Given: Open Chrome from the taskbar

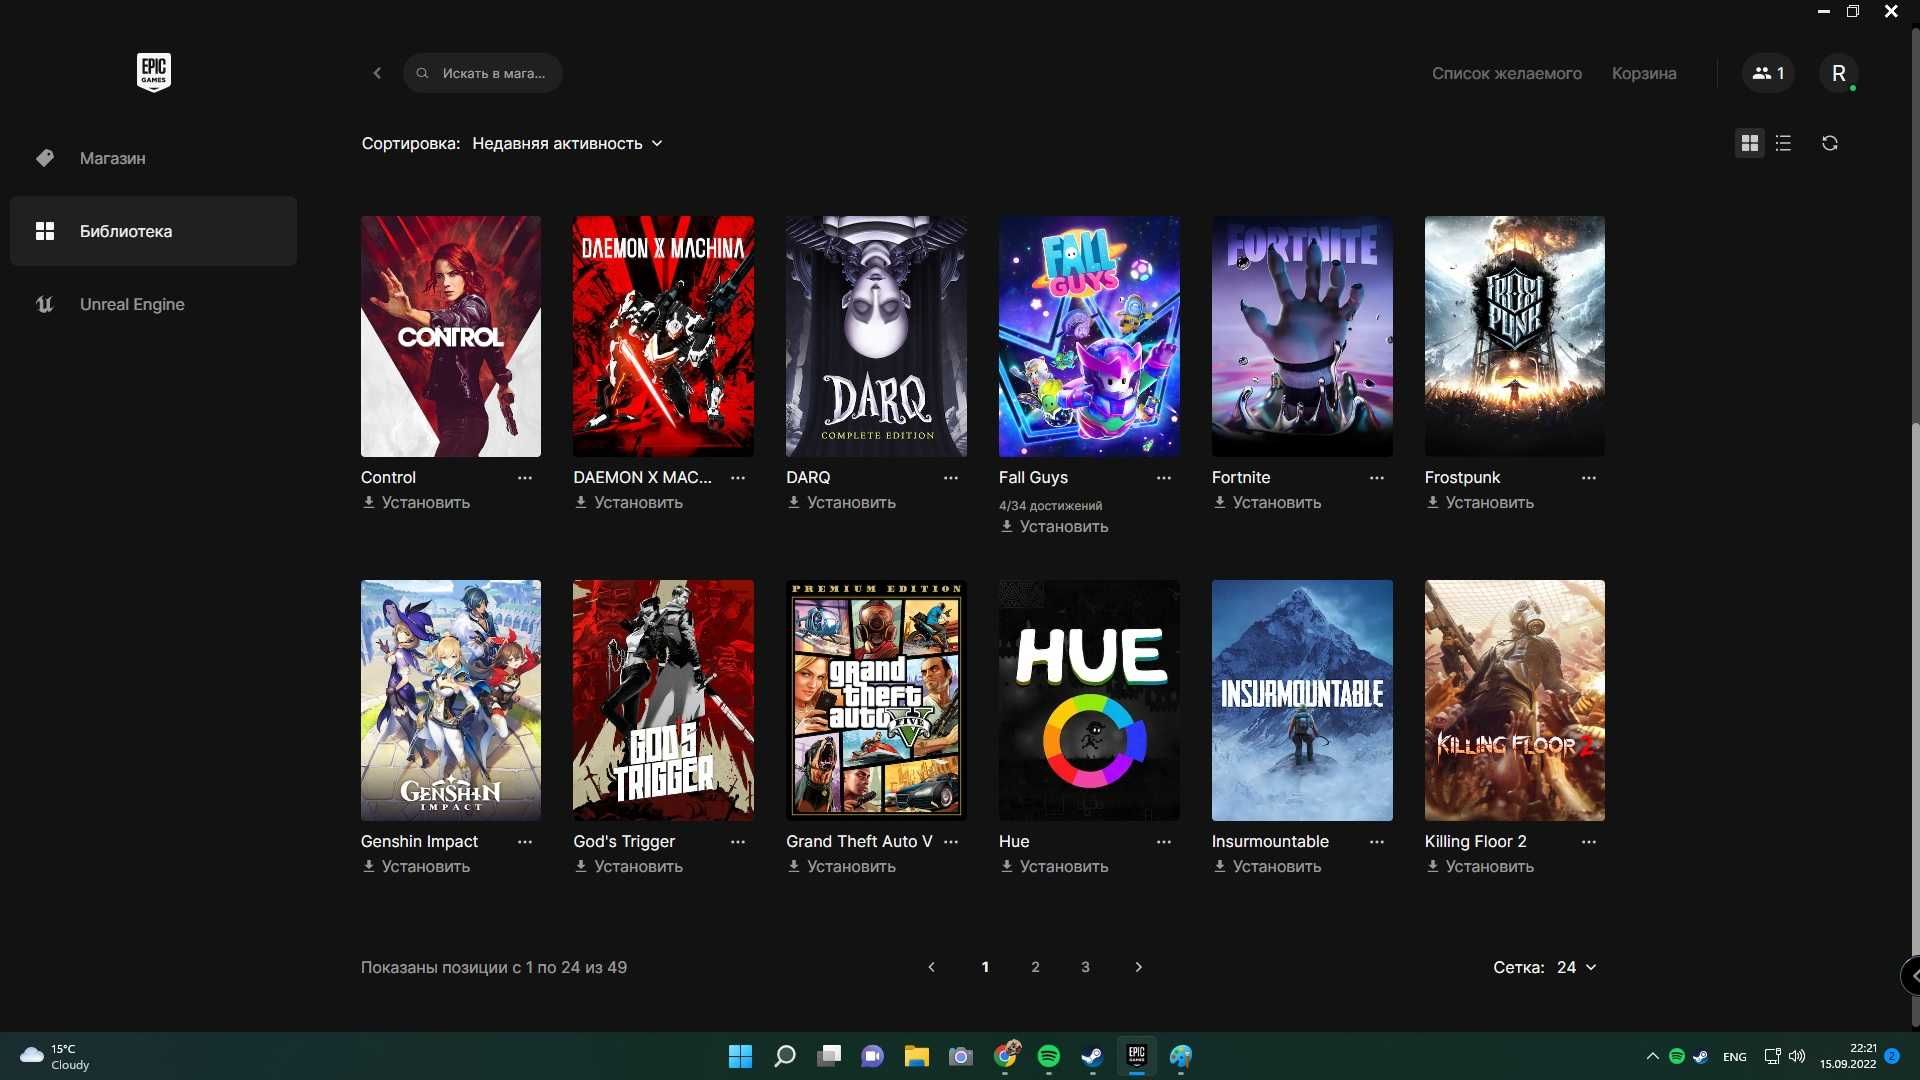Looking at the screenshot, I should pos(1005,1056).
